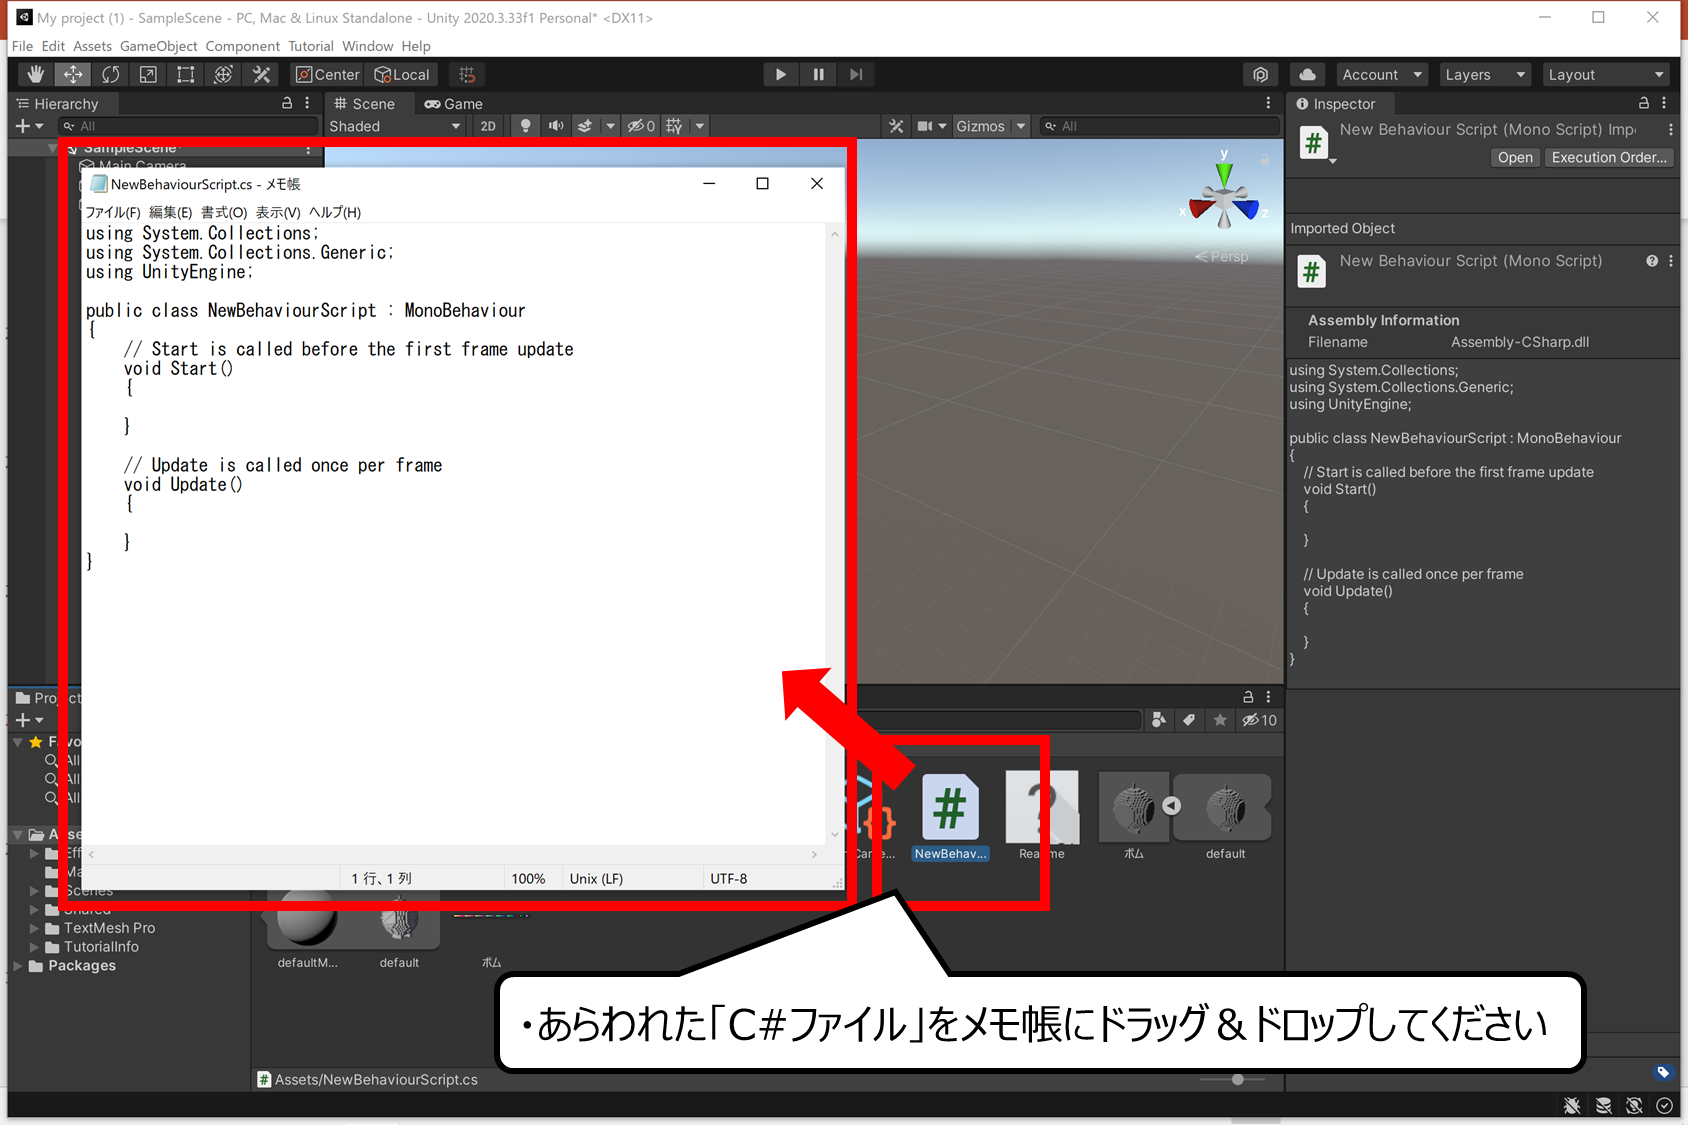Image resolution: width=1688 pixels, height=1125 pixels.
Task: Open the Component menu
Action: [x=243, y=46]
